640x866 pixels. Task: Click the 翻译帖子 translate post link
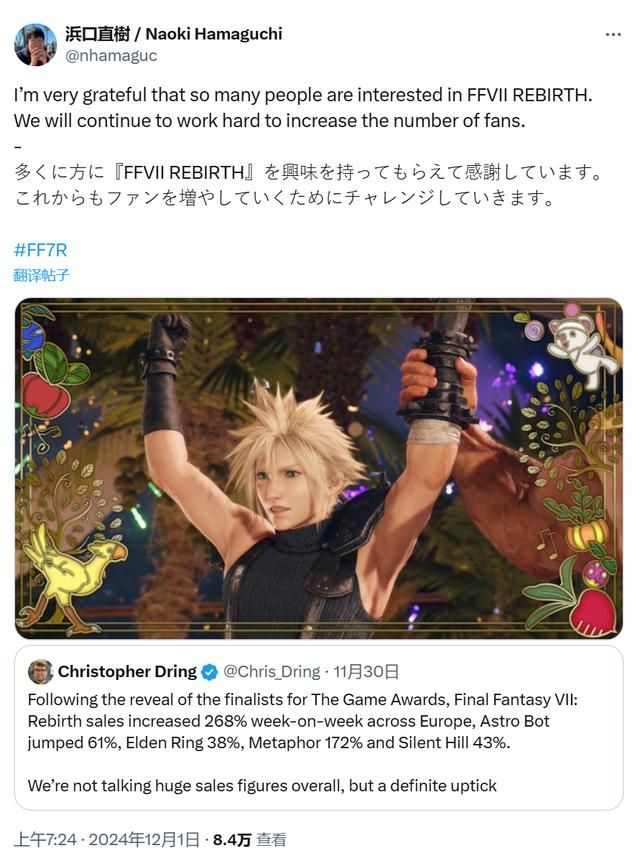(41, 275)
